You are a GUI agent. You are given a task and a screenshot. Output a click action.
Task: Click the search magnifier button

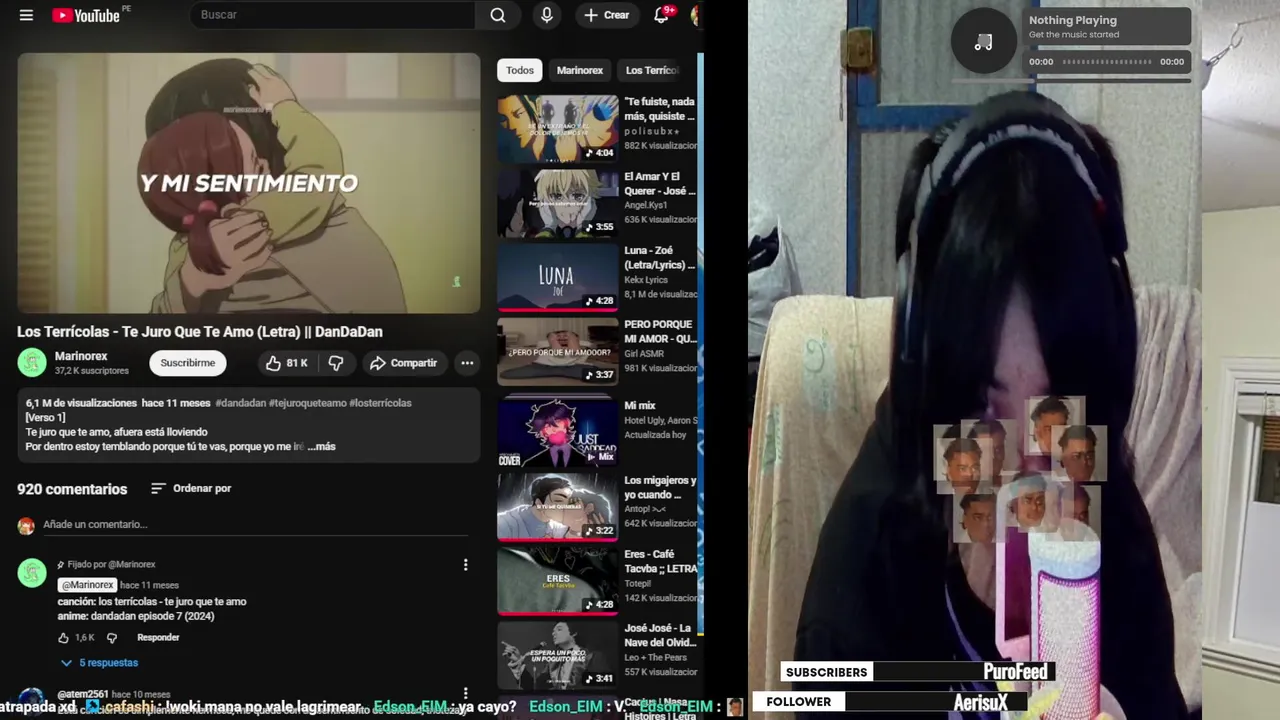pos(497,15)
